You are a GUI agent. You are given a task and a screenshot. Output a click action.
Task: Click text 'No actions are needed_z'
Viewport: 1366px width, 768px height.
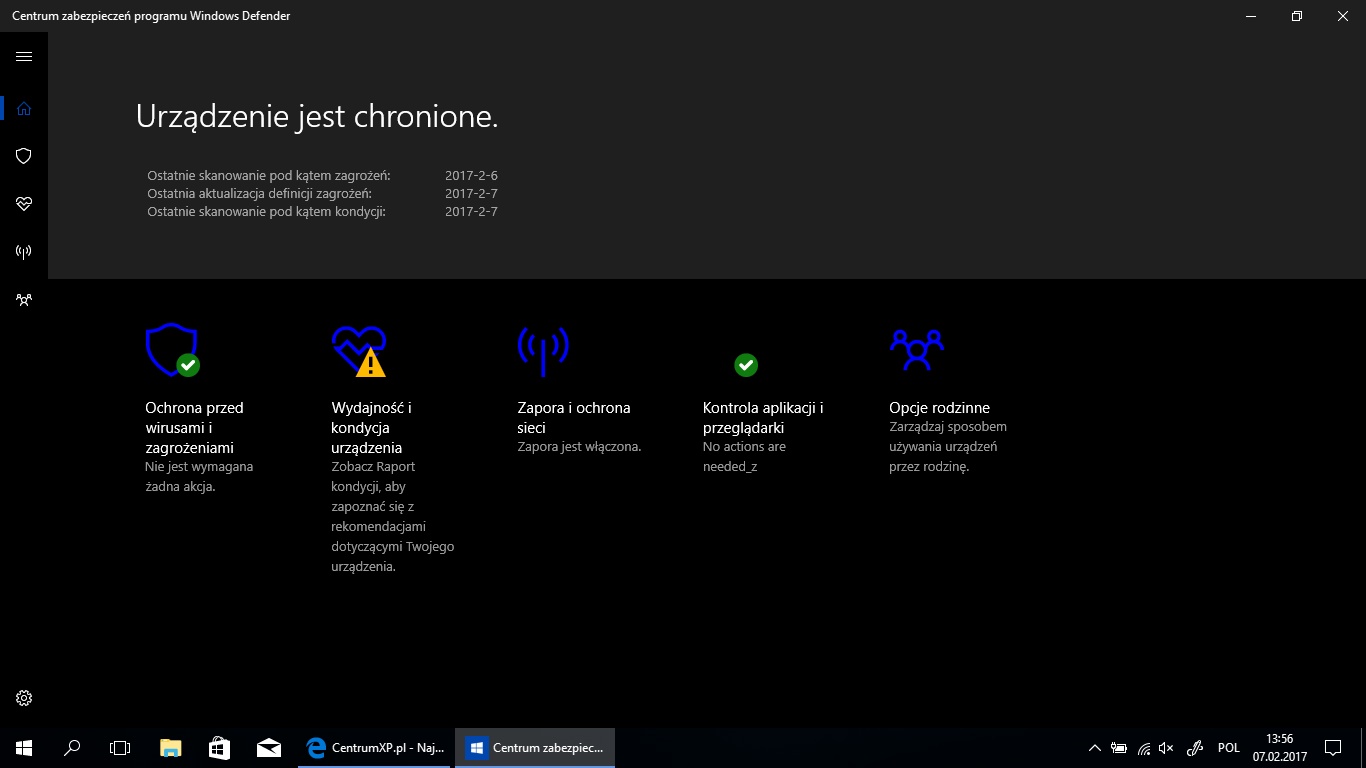pos(744,457)
